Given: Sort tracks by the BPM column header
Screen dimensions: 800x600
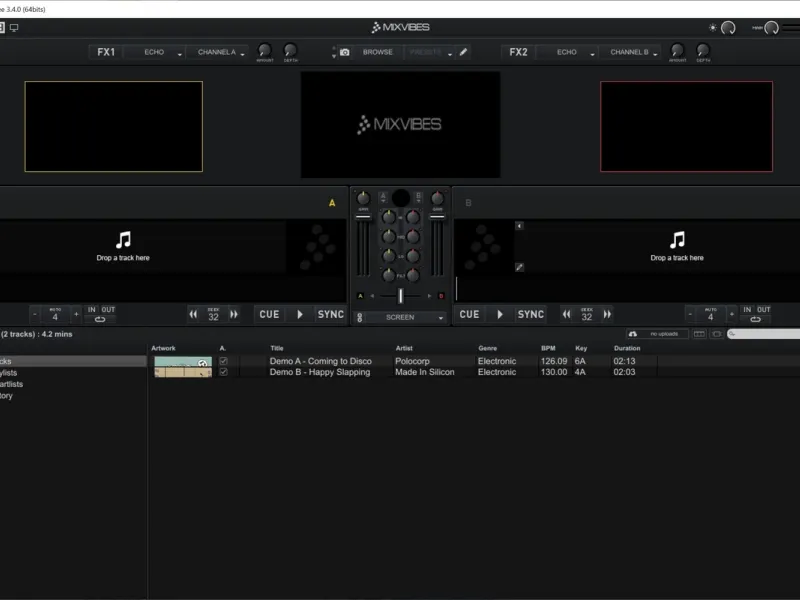Looking at the screenshot, I should [548, 348].
